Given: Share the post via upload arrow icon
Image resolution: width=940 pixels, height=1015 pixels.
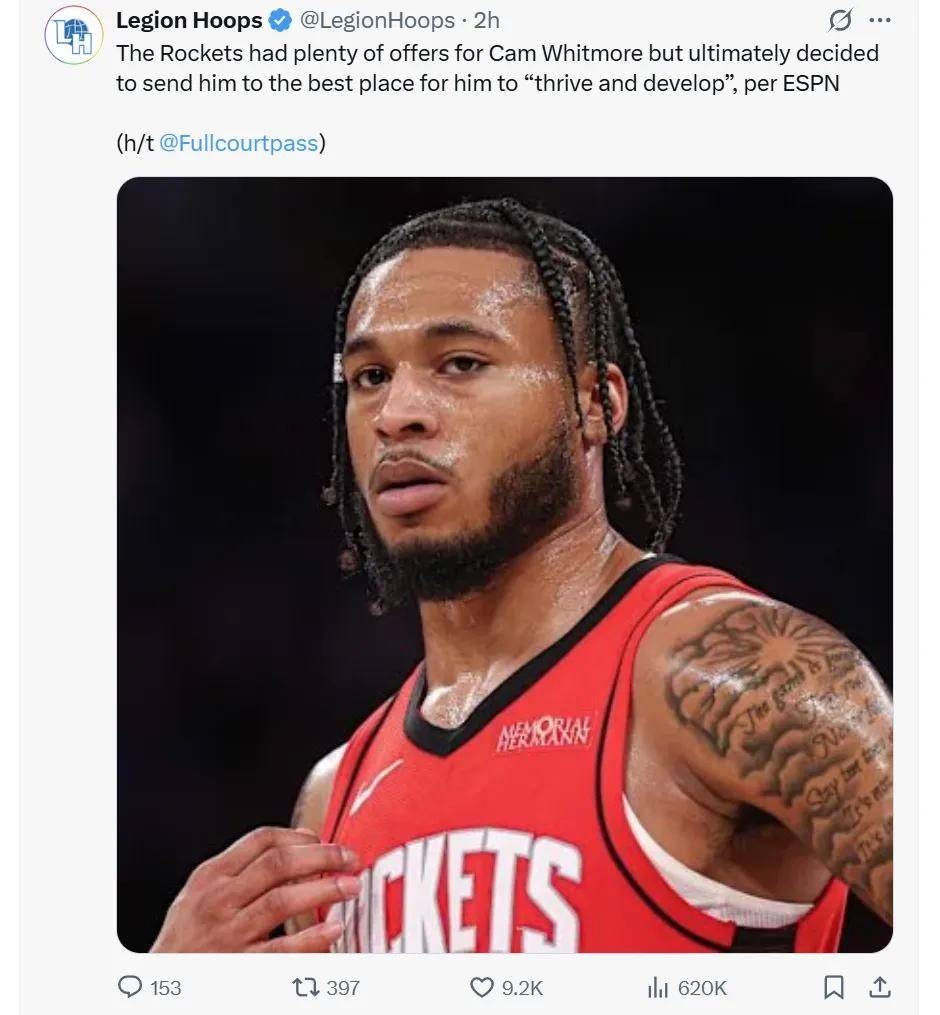Looking at the screenshot, I should click(879, 987).
